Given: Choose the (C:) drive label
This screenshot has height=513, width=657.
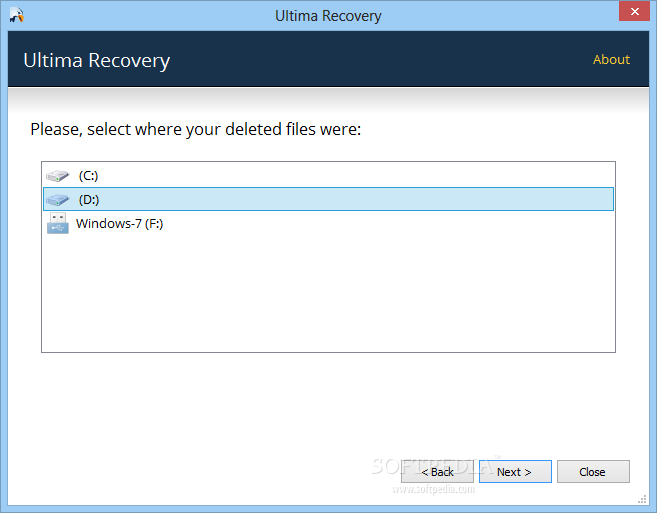Looking at the screenshot, I should [x=88, y=176].
